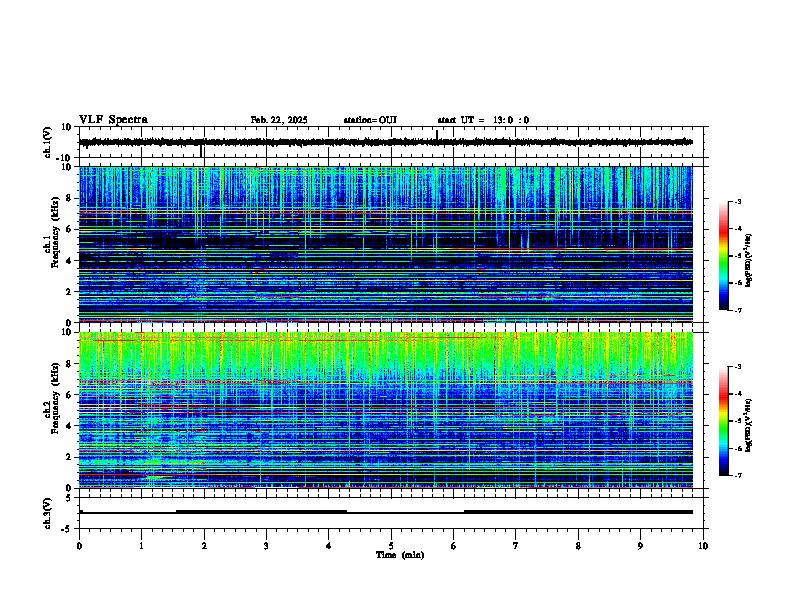Click the ch.2 colorbar "log(PSD)" label
This screenshot has width=792, height=612.
(749, 425)
